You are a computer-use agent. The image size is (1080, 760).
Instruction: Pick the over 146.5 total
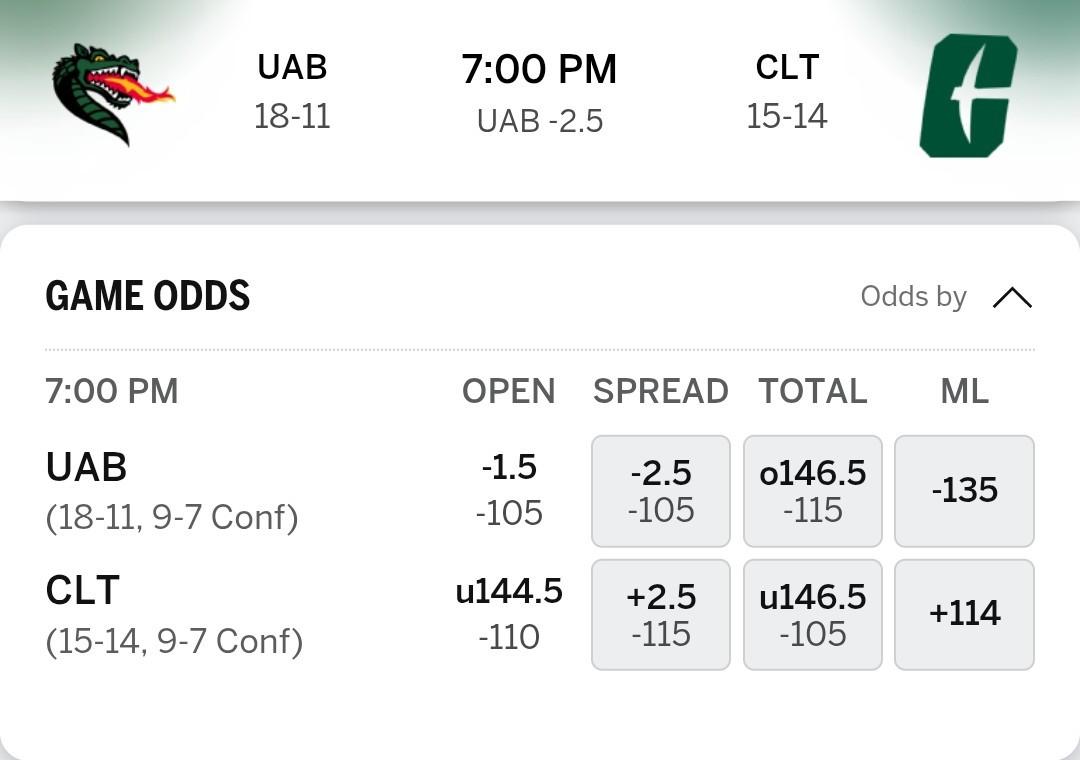tap(813, 491)
